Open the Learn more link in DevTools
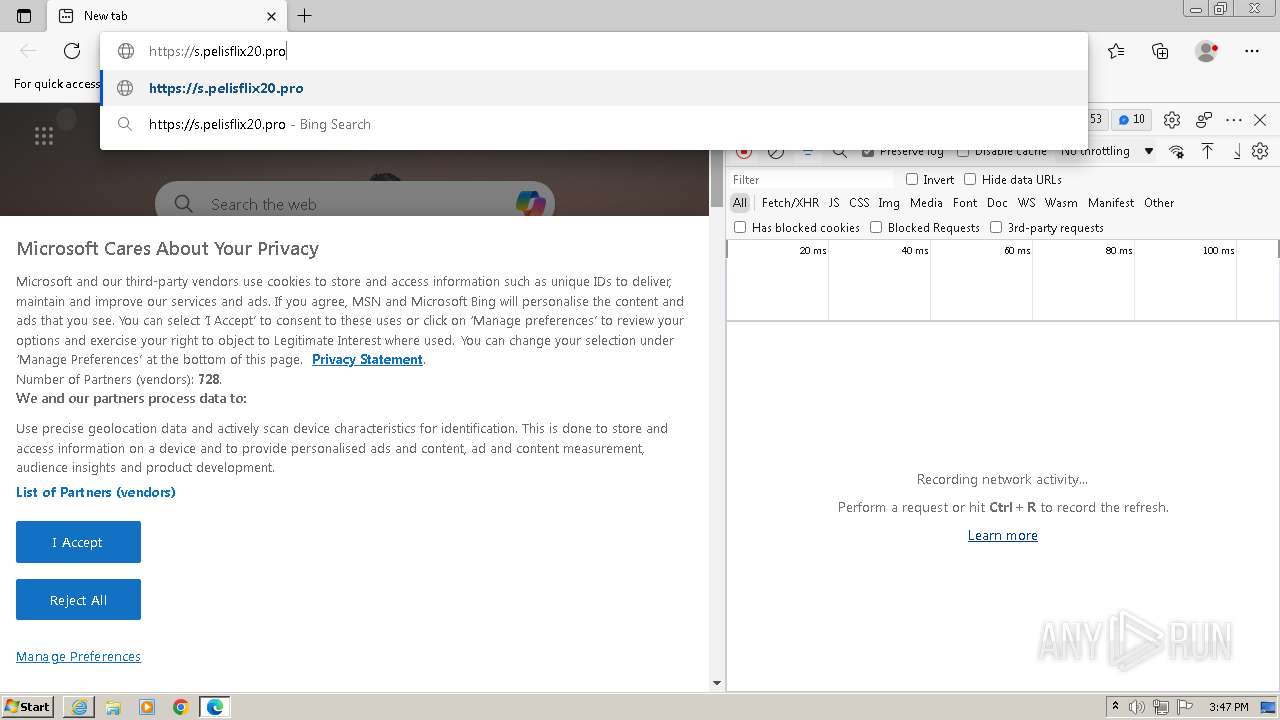 pos(1002,536)
